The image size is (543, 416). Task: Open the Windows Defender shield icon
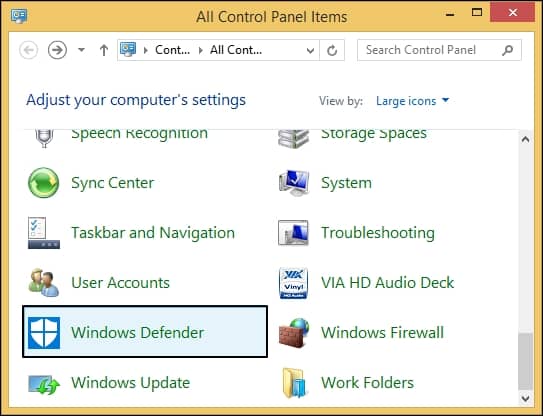[44, 333]
